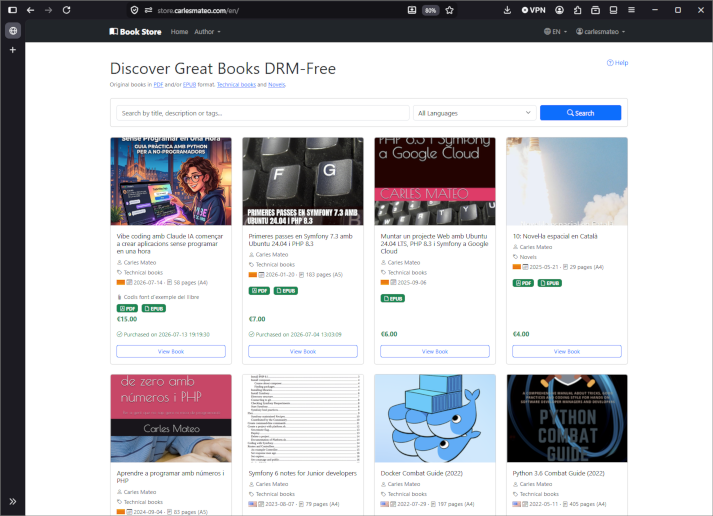713x516 pixels.
Task: Click the synced devices toolbar icon
Action: tap(613, 10)
